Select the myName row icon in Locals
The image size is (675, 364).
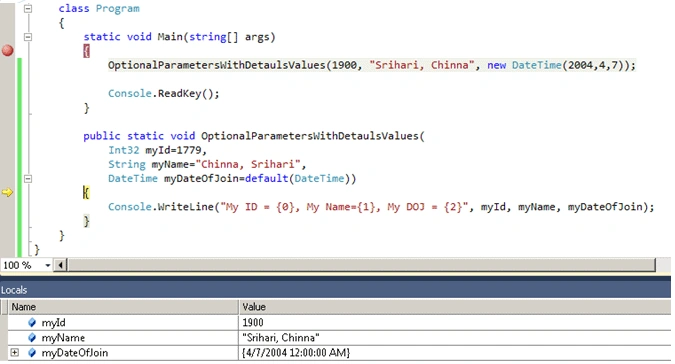(32, 337)
